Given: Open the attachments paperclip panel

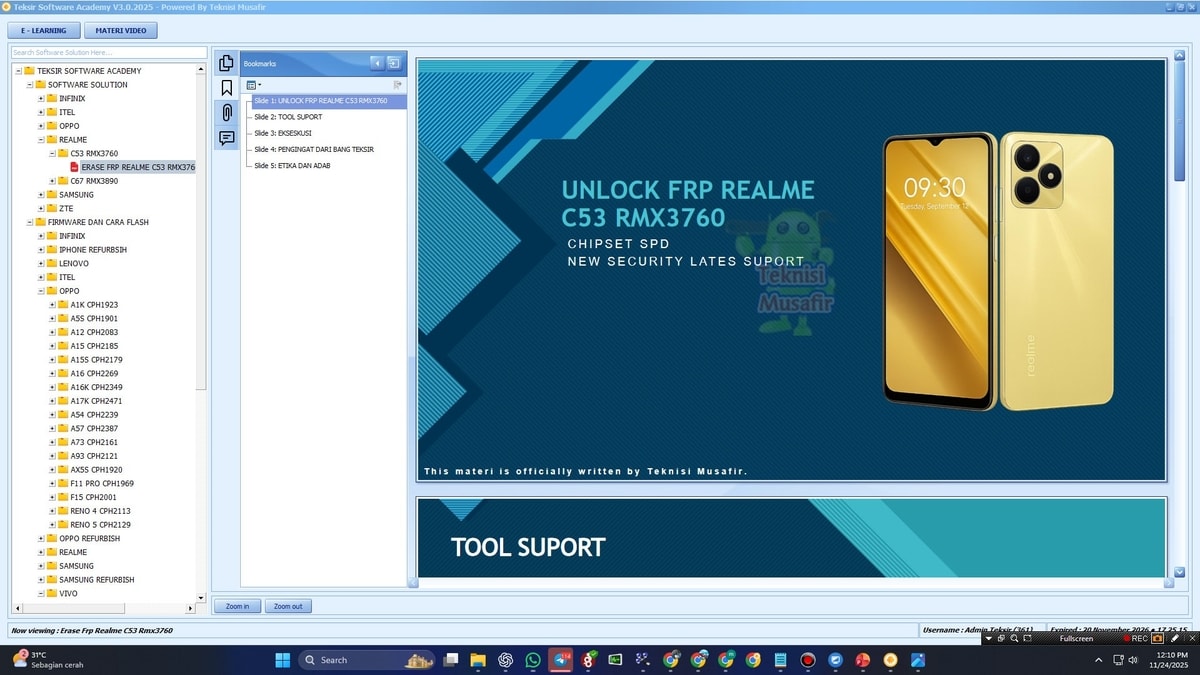Looking at the screenshot, I should 227,113.
